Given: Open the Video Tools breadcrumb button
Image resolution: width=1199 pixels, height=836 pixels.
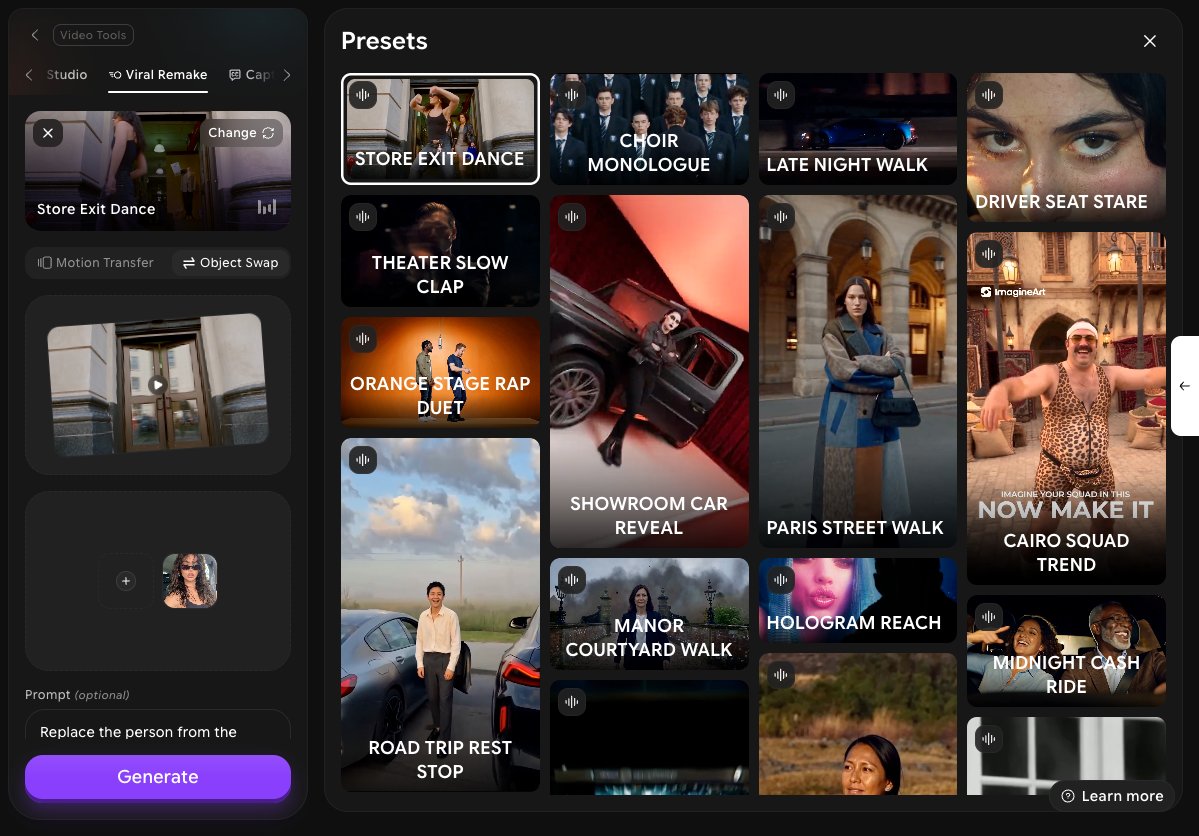Looking at the screenshot, I should (93, 35).
